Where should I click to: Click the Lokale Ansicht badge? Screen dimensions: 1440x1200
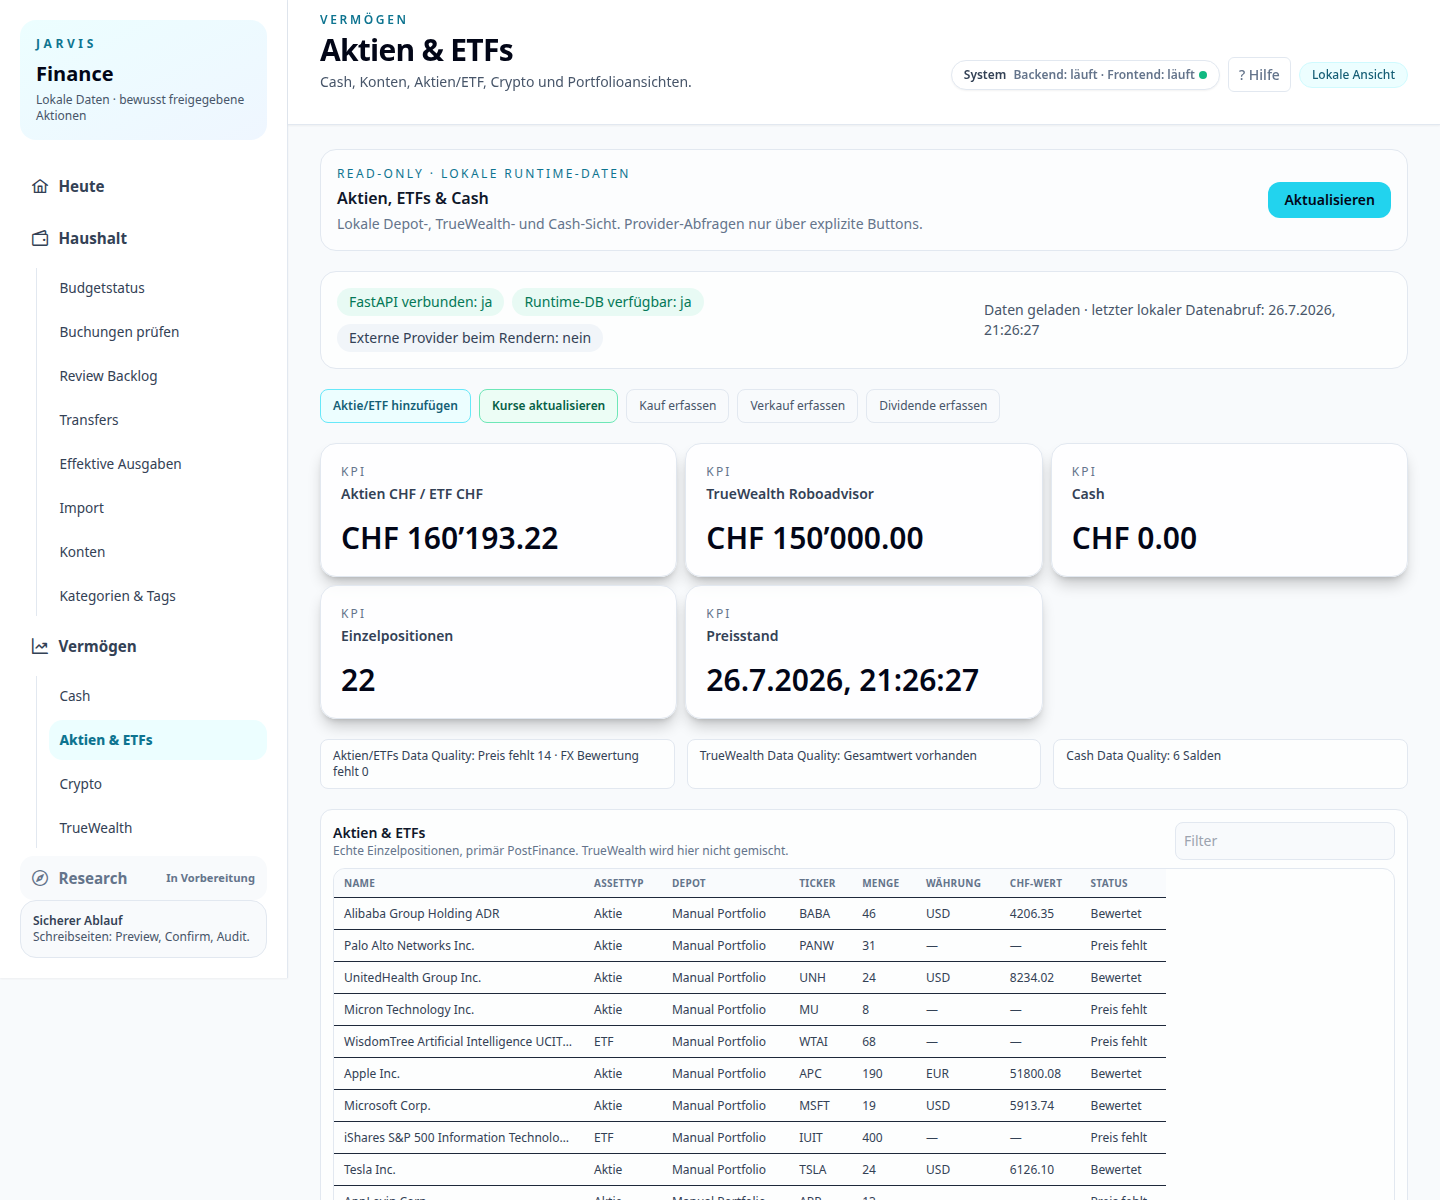point(1353,75)
